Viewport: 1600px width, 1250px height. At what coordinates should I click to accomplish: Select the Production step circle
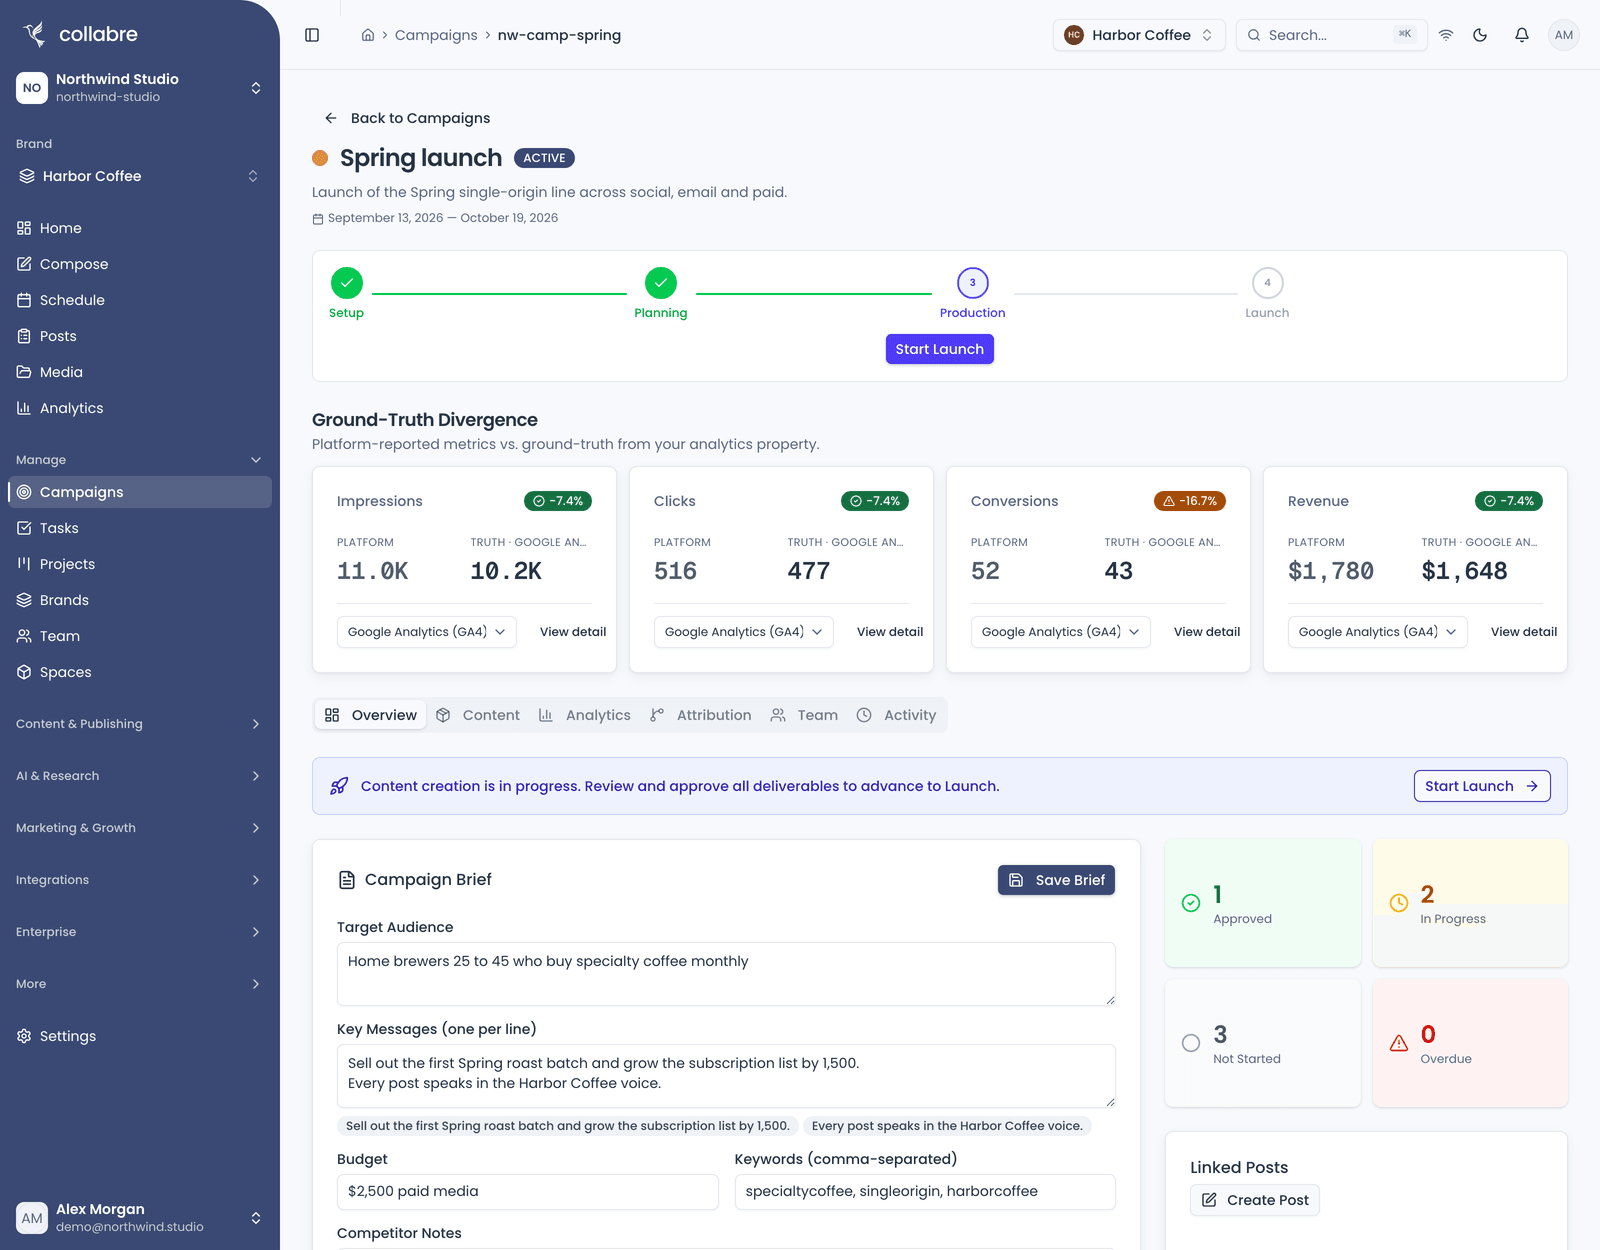[x=973, y=283]
